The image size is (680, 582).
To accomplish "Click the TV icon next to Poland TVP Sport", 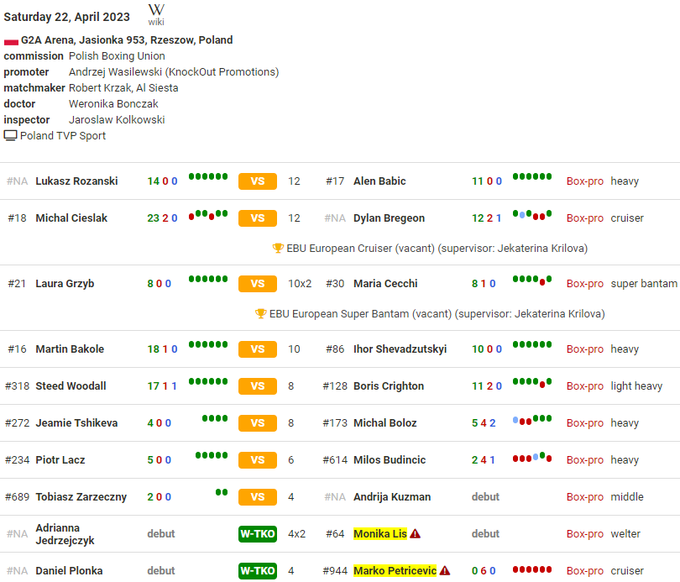I will (11, 136).
